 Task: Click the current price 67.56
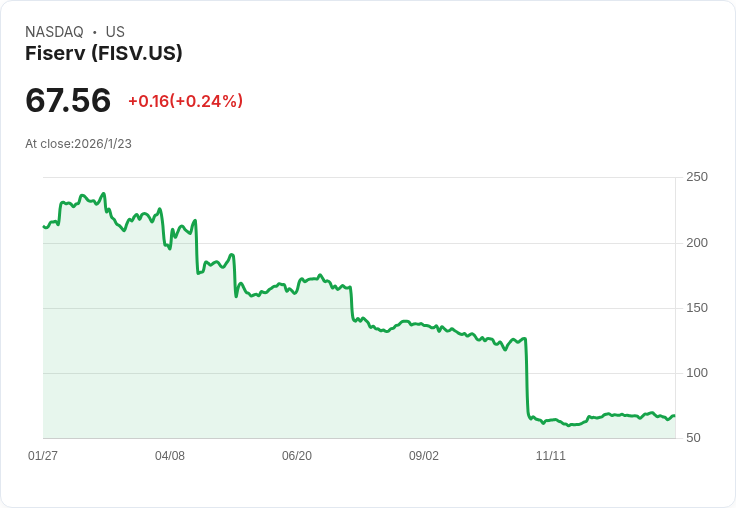tap(68, 101)
